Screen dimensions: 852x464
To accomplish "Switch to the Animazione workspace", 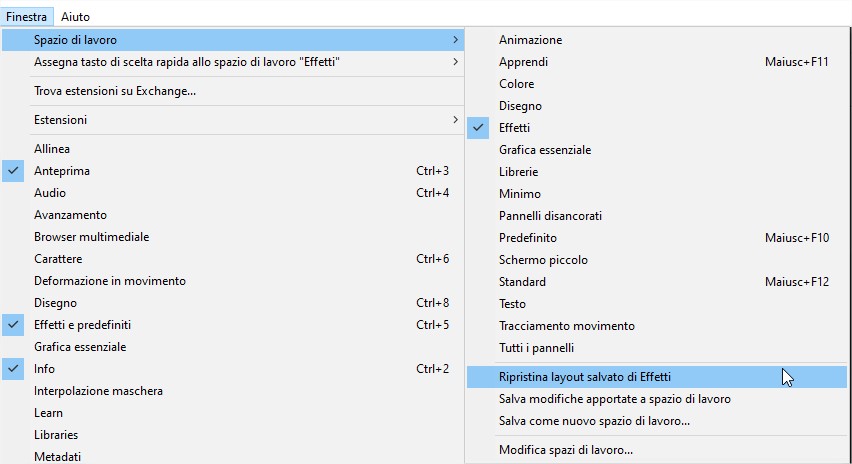I will tap(530, 40).
